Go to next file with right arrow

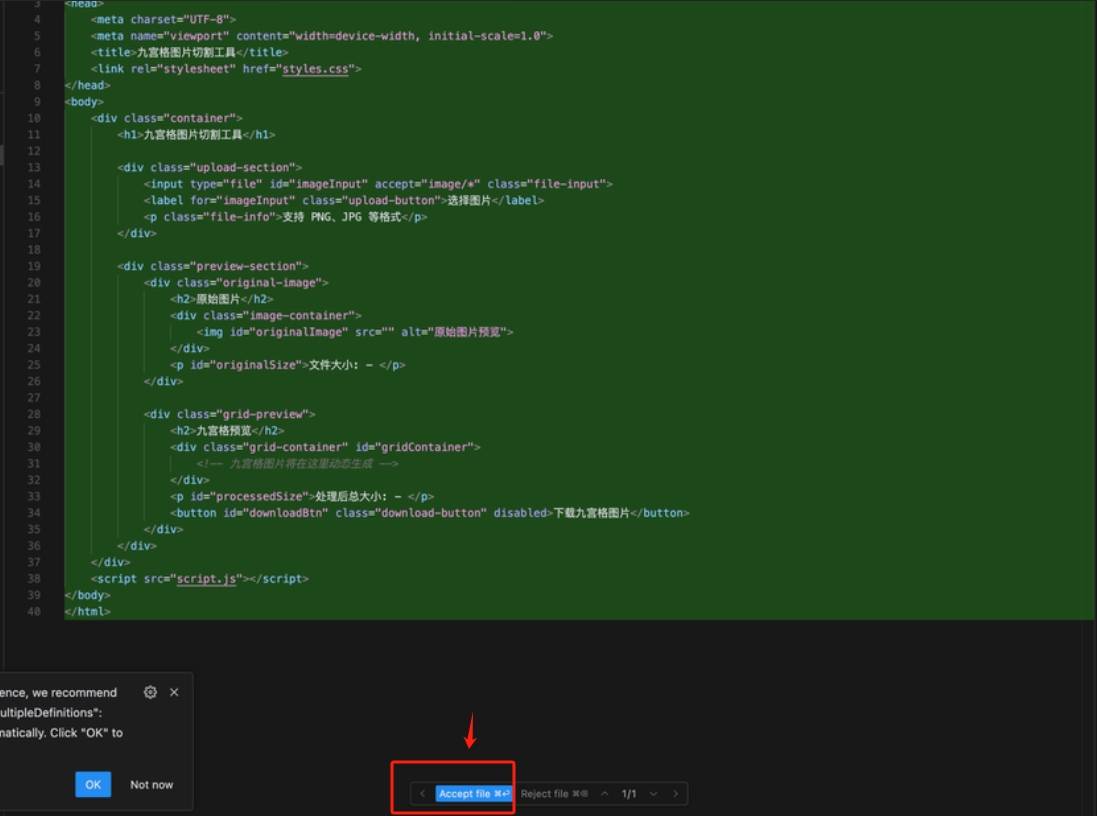point(675,794)
